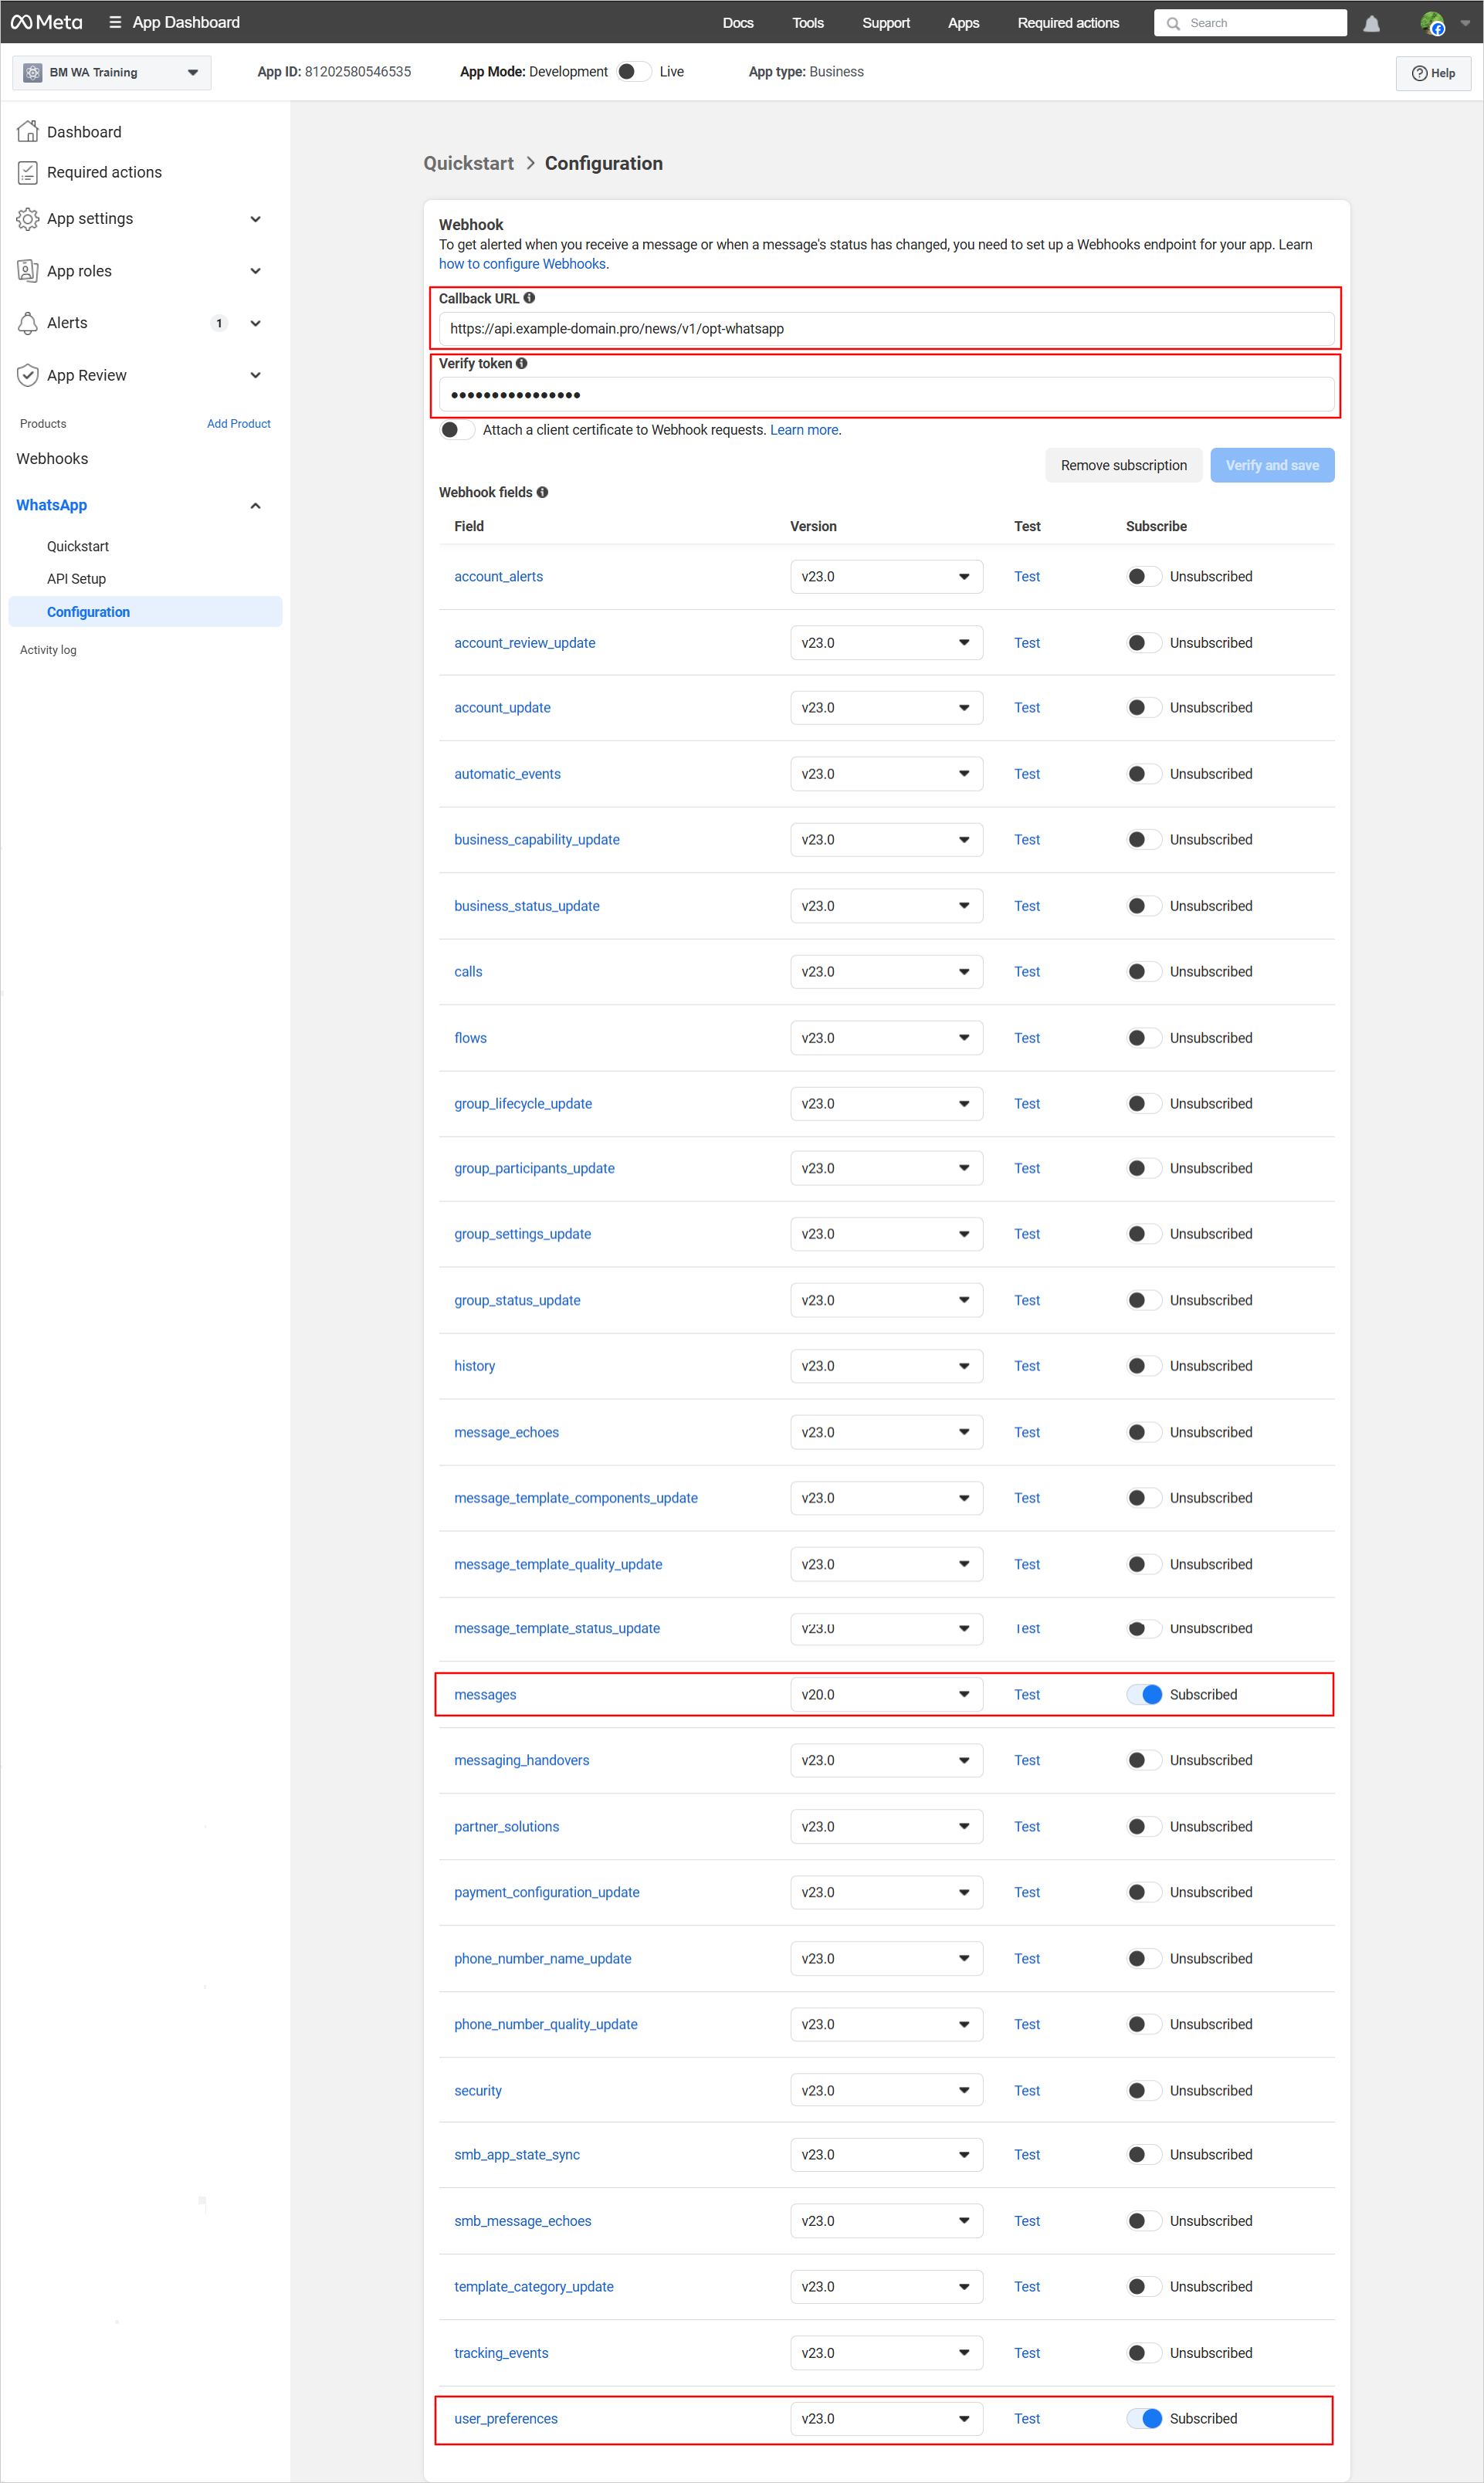
Task: Click the Alerts bell icon in sidebar
Action: (28, 323)
